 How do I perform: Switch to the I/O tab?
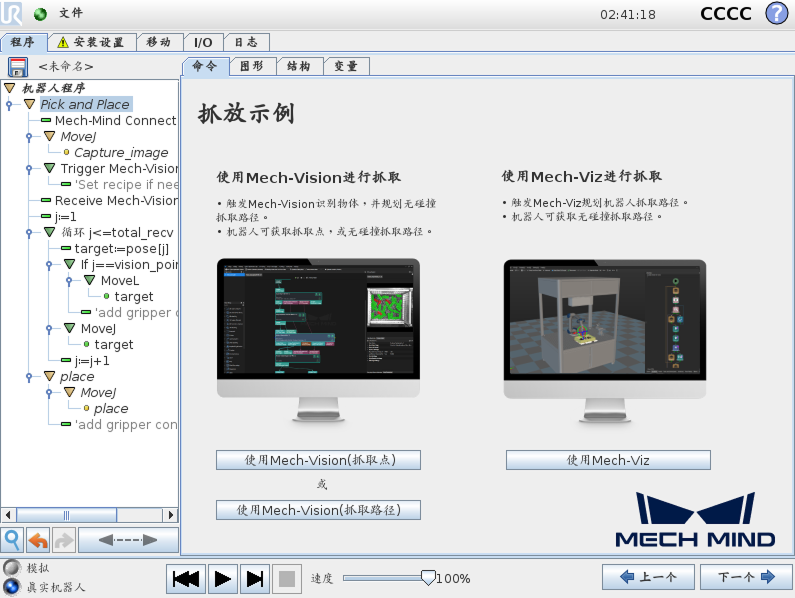[x=203, y=42]
